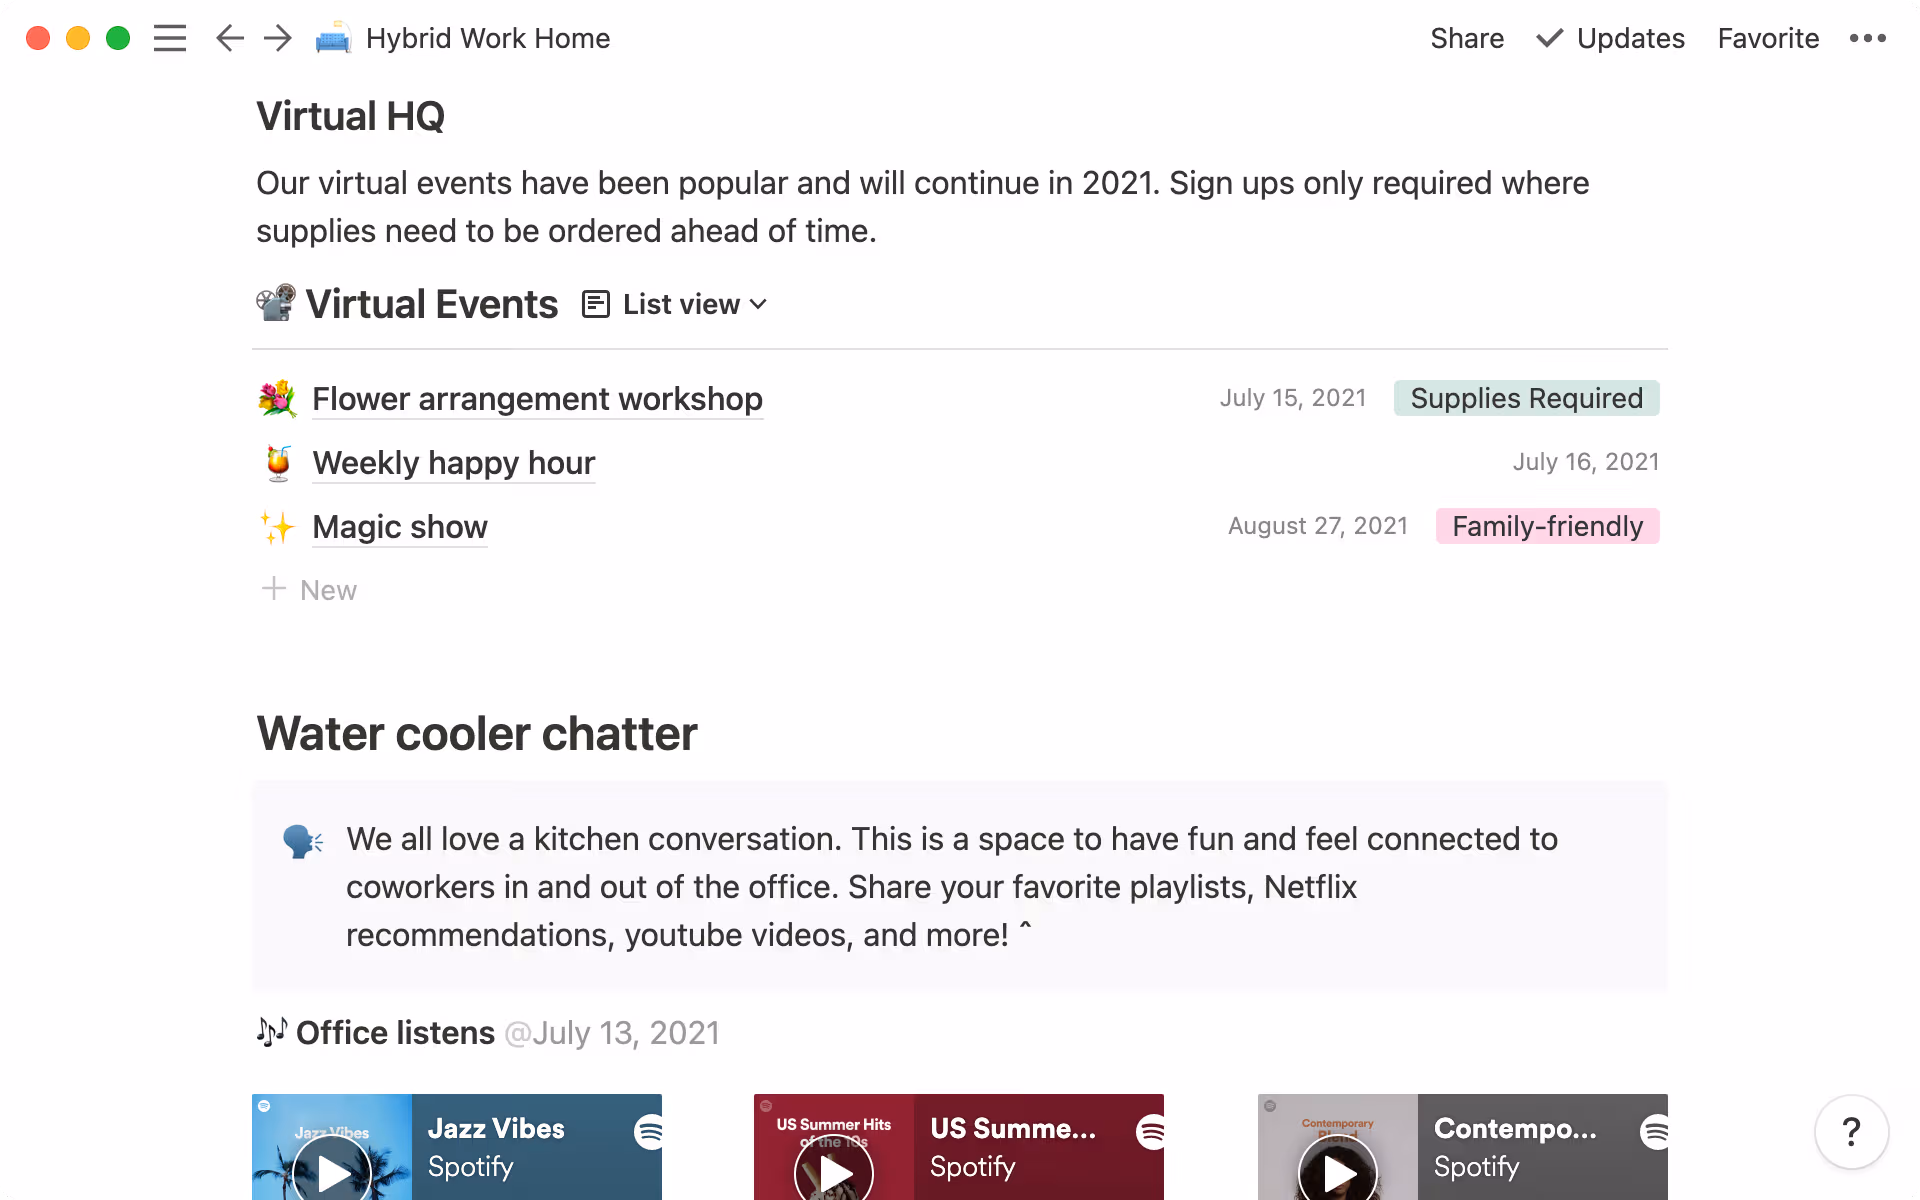Click the Spotify logo on Jazz Vibes
This screenshot has width=1920, height=1200.
click(x=649, y=1132)
